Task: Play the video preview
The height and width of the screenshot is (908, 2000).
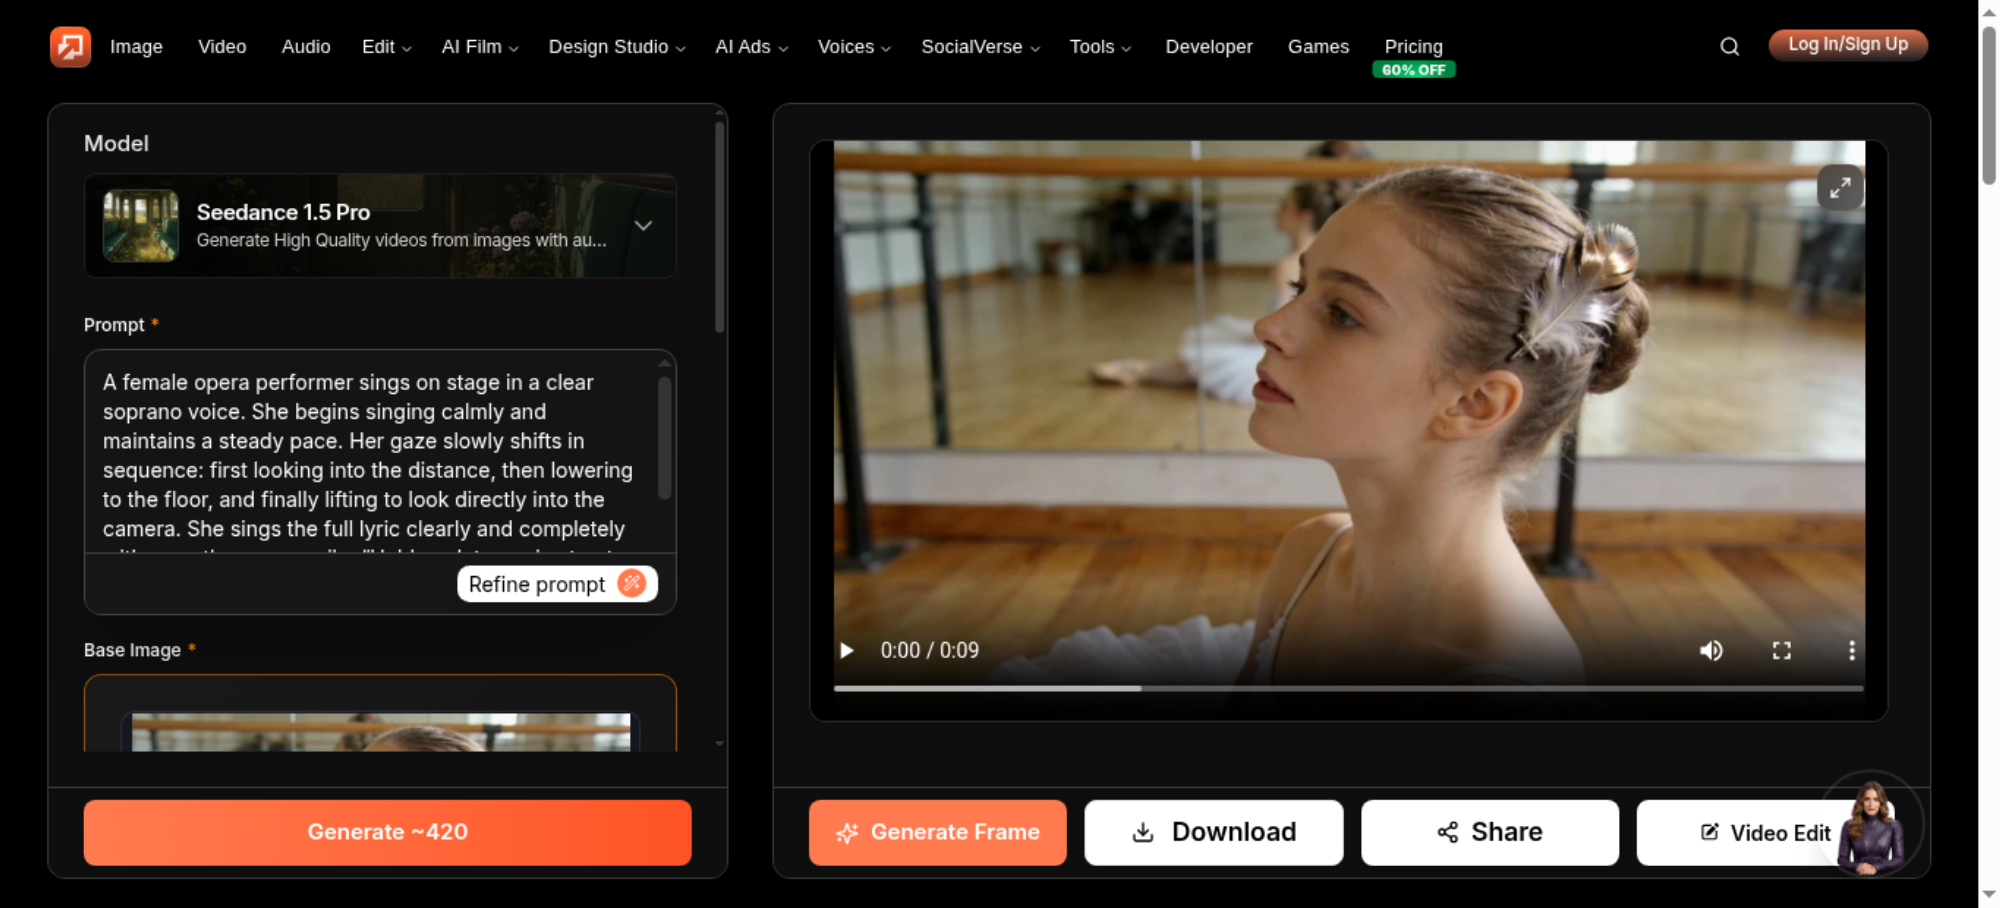Action: (847, 650)
